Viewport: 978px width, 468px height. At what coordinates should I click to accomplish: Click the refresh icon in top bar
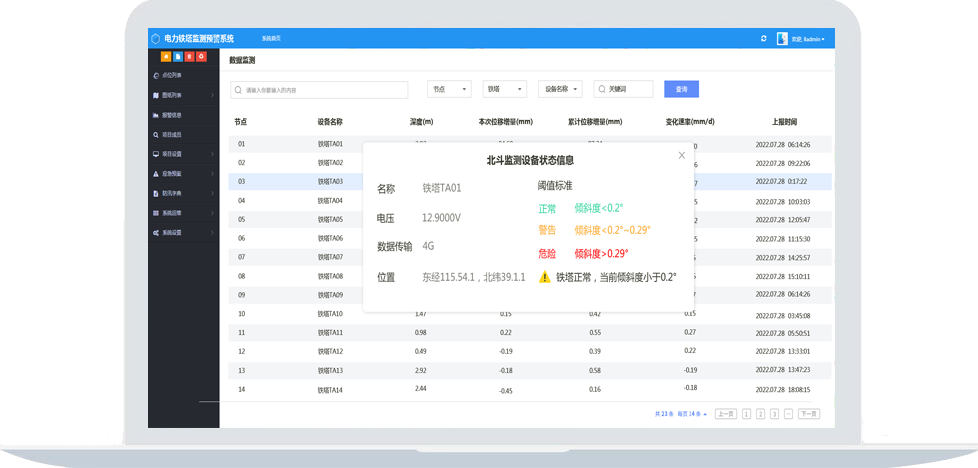[x=764, y=39]
